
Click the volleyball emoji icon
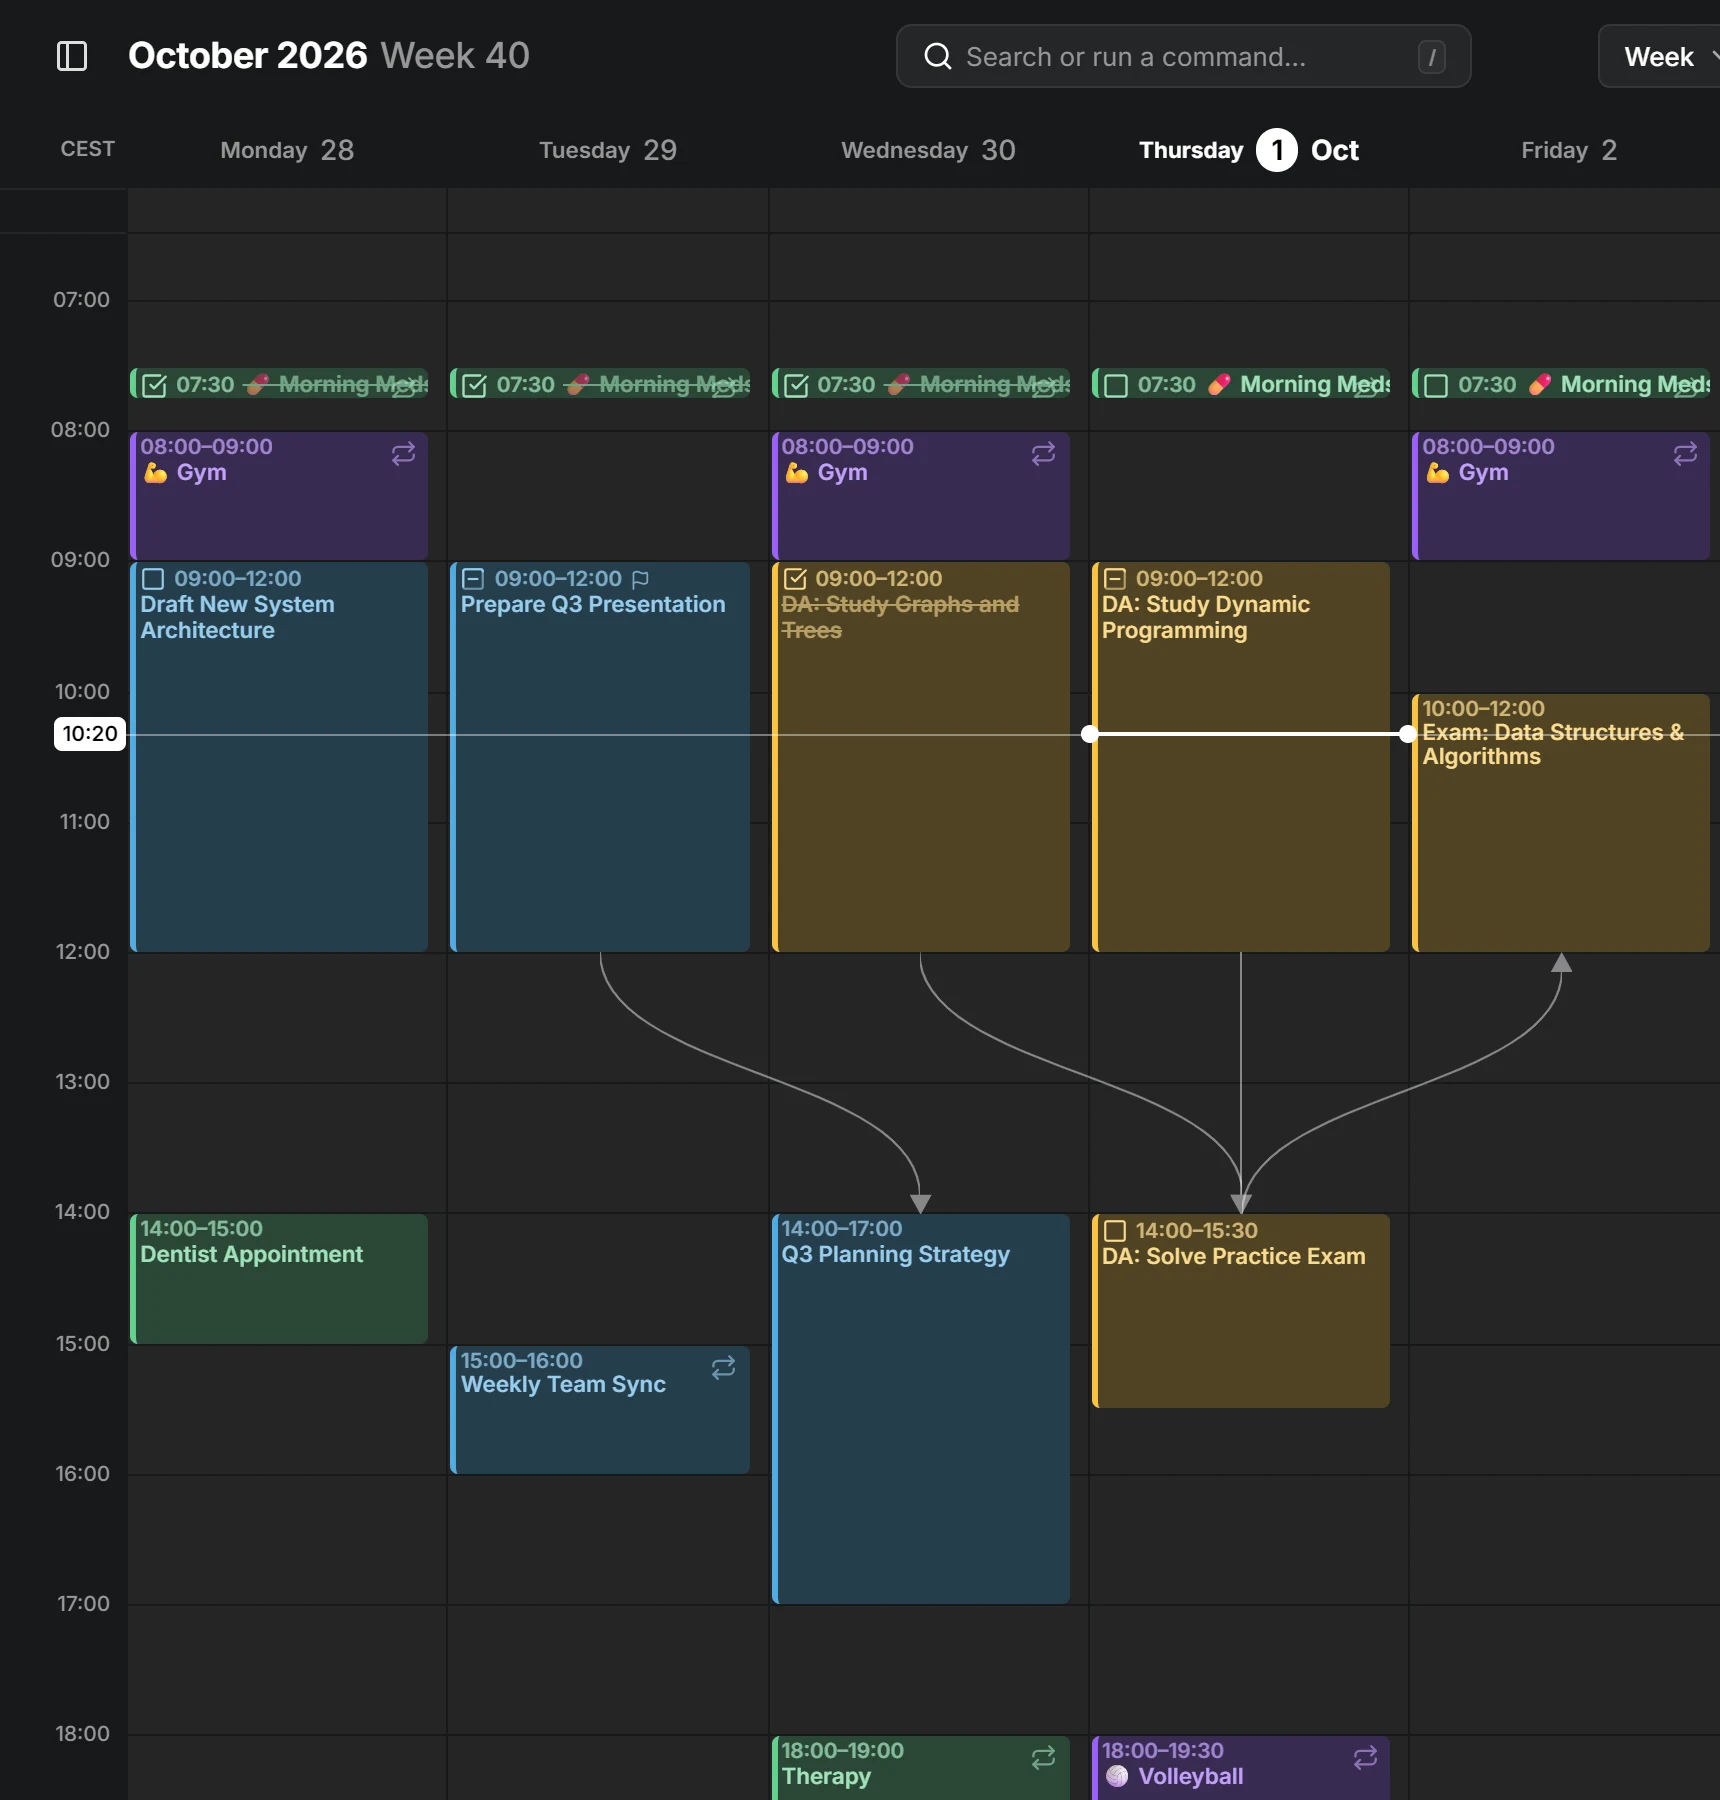[1117, 1776]
